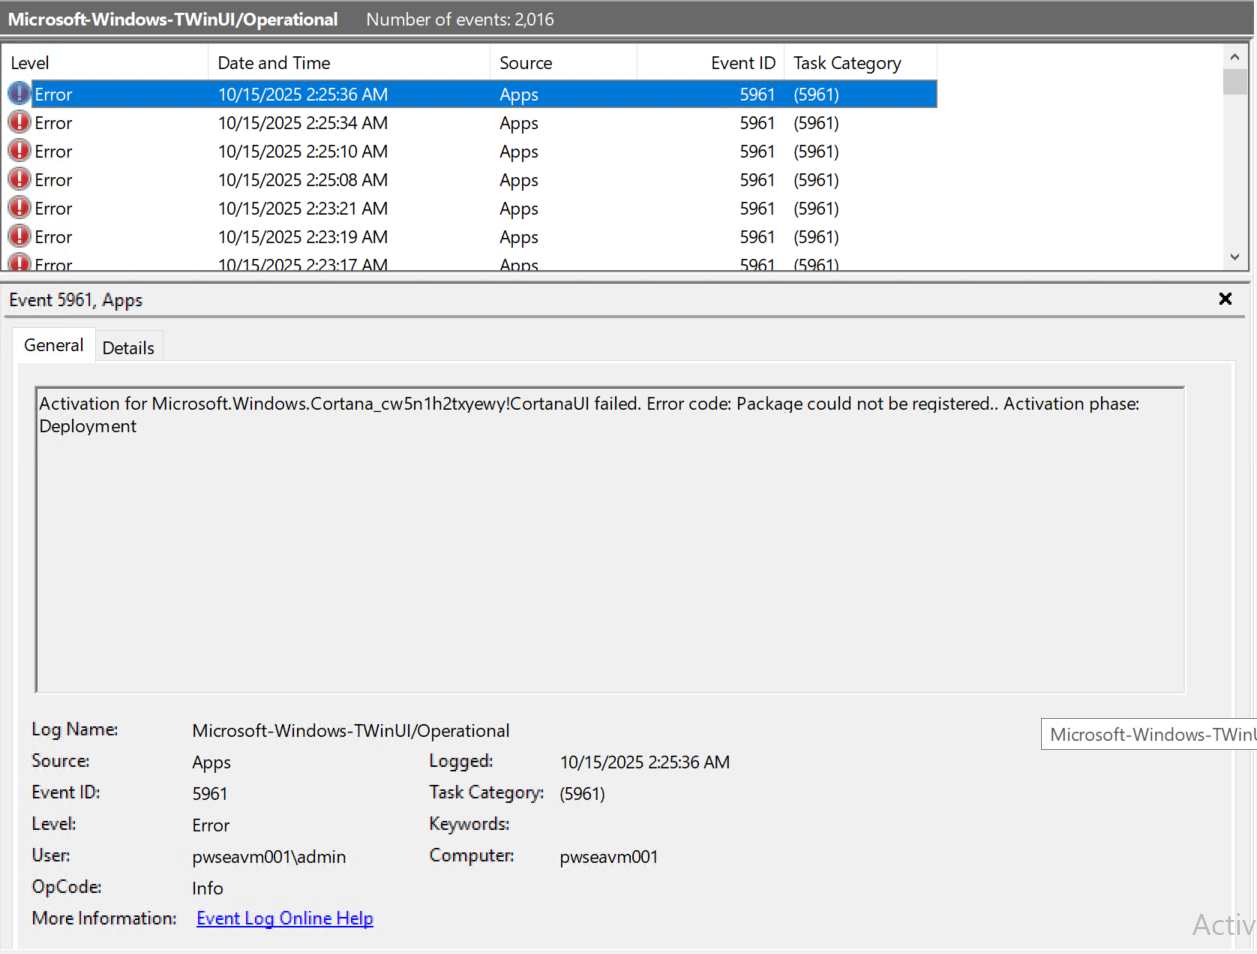Screen dimensions: 1257x954
Task: Click the event list scrollbar thumb
Action: coord(1235,82)
